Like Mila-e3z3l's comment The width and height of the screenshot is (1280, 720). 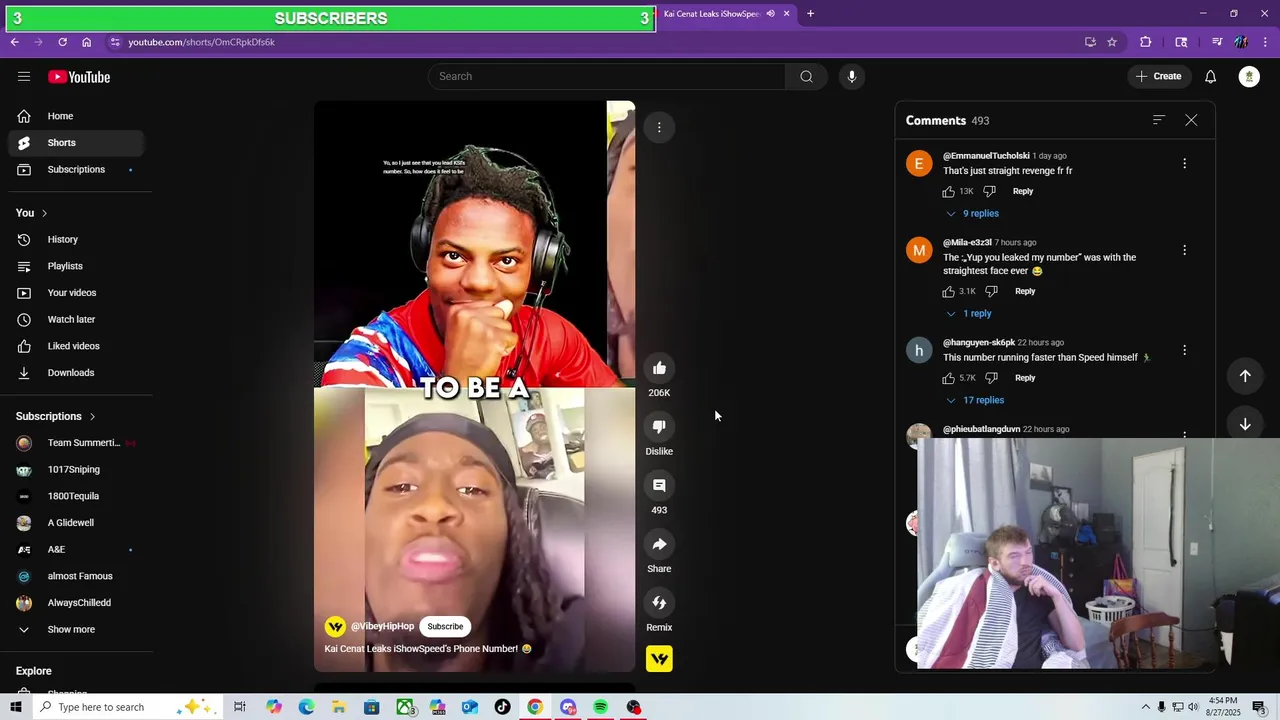click(x=948, y=291)
